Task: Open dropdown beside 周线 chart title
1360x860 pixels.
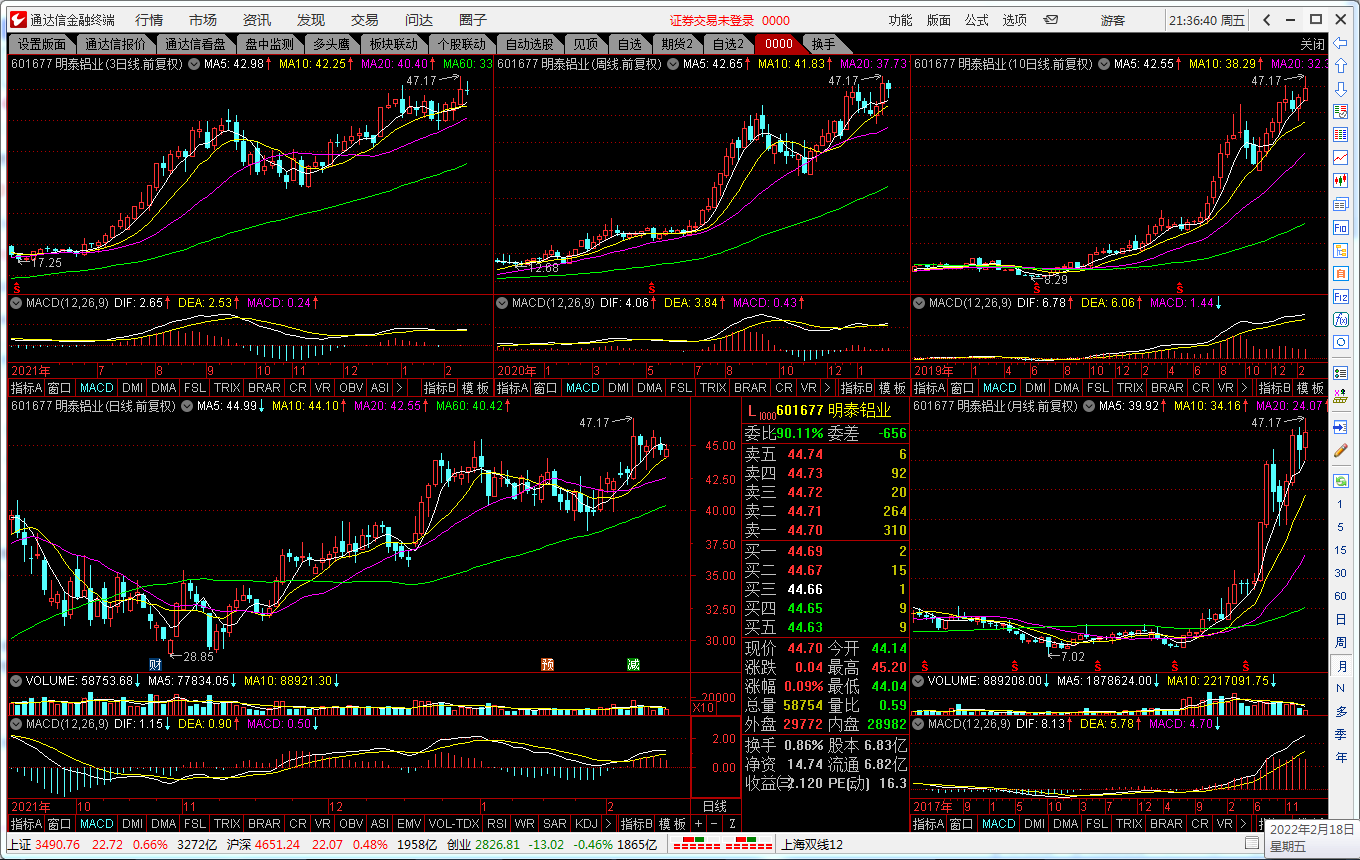Action: pyautogui.click(x=671, y=64)
